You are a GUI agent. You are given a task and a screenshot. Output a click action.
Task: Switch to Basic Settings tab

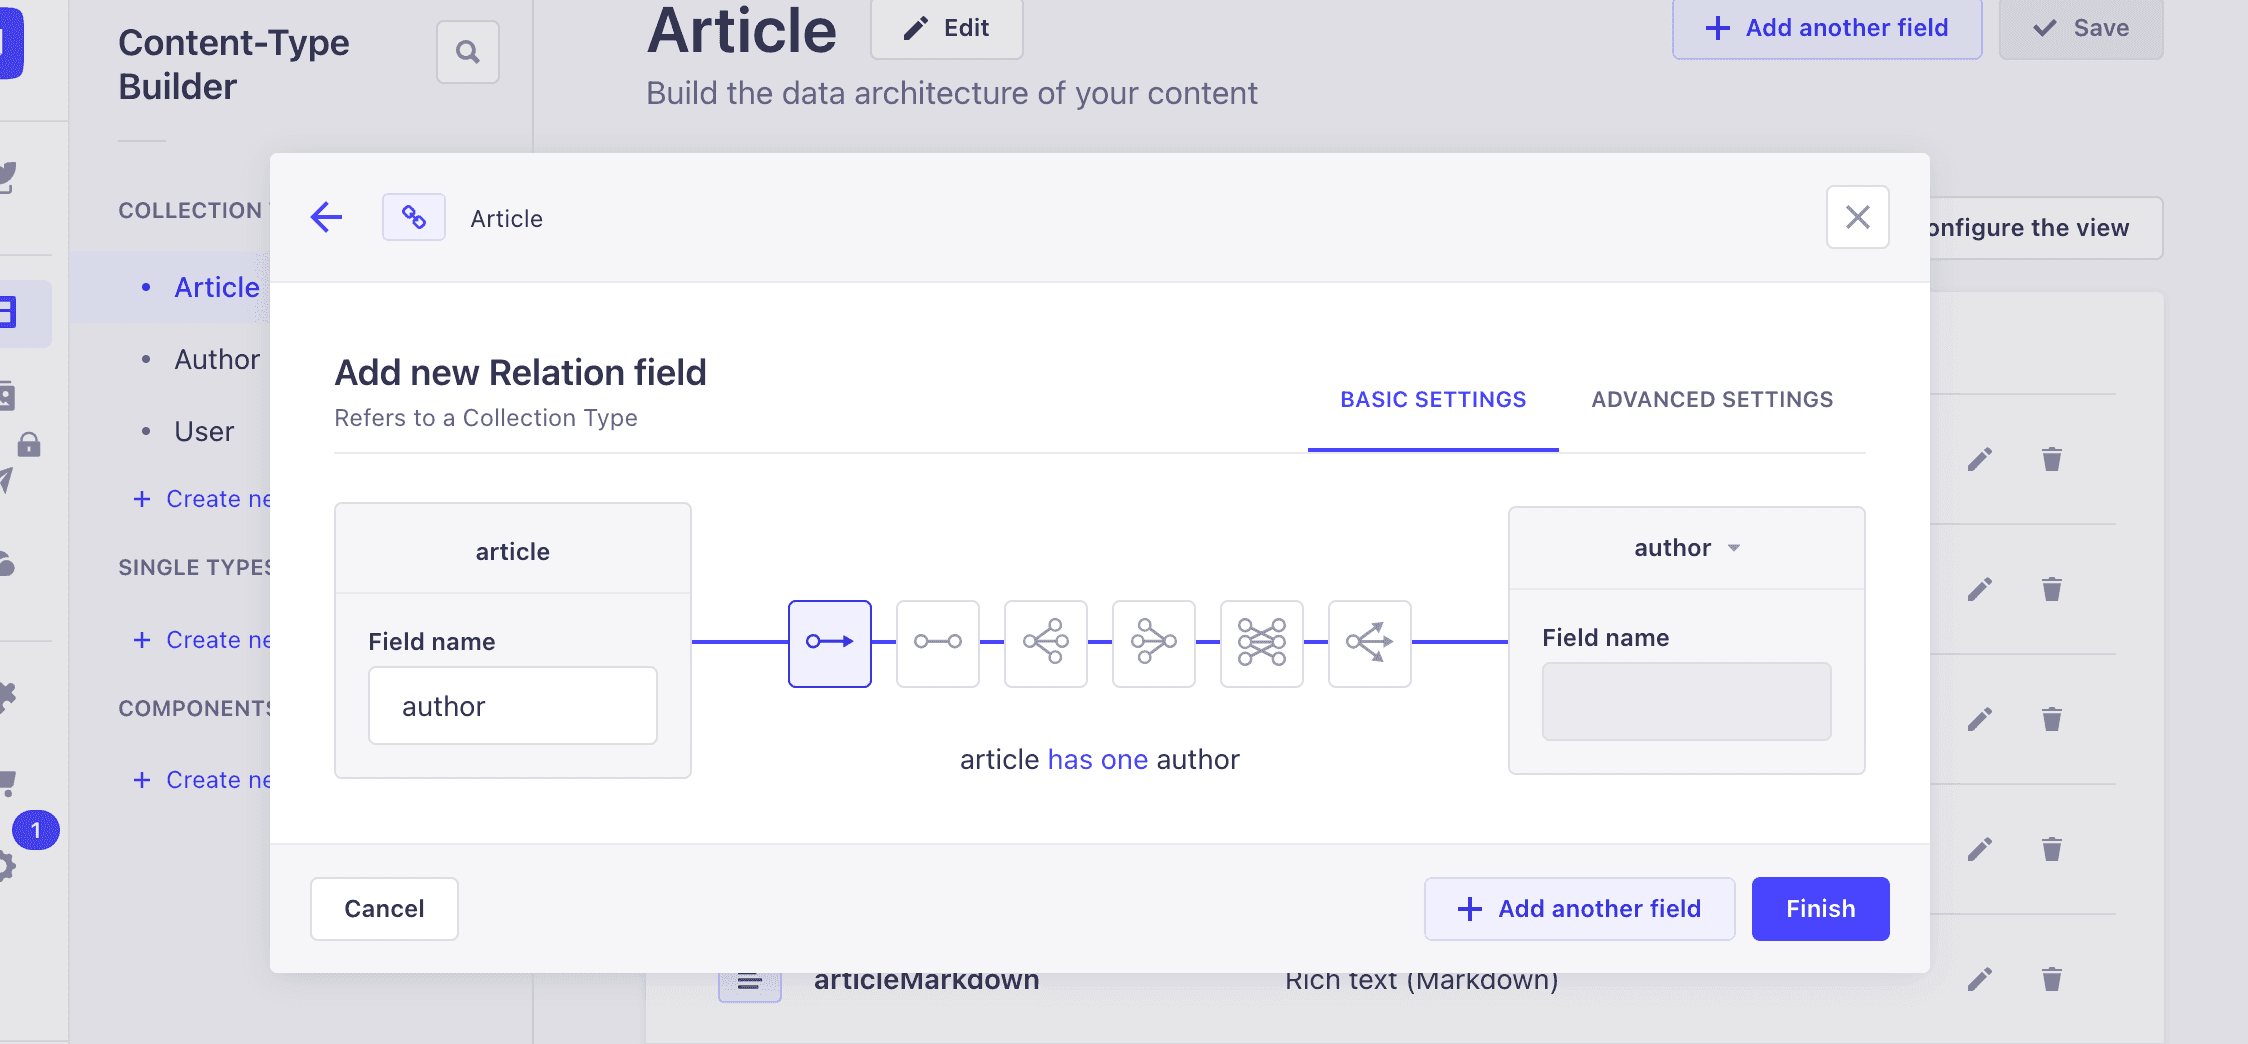(x=1433, y=400)
